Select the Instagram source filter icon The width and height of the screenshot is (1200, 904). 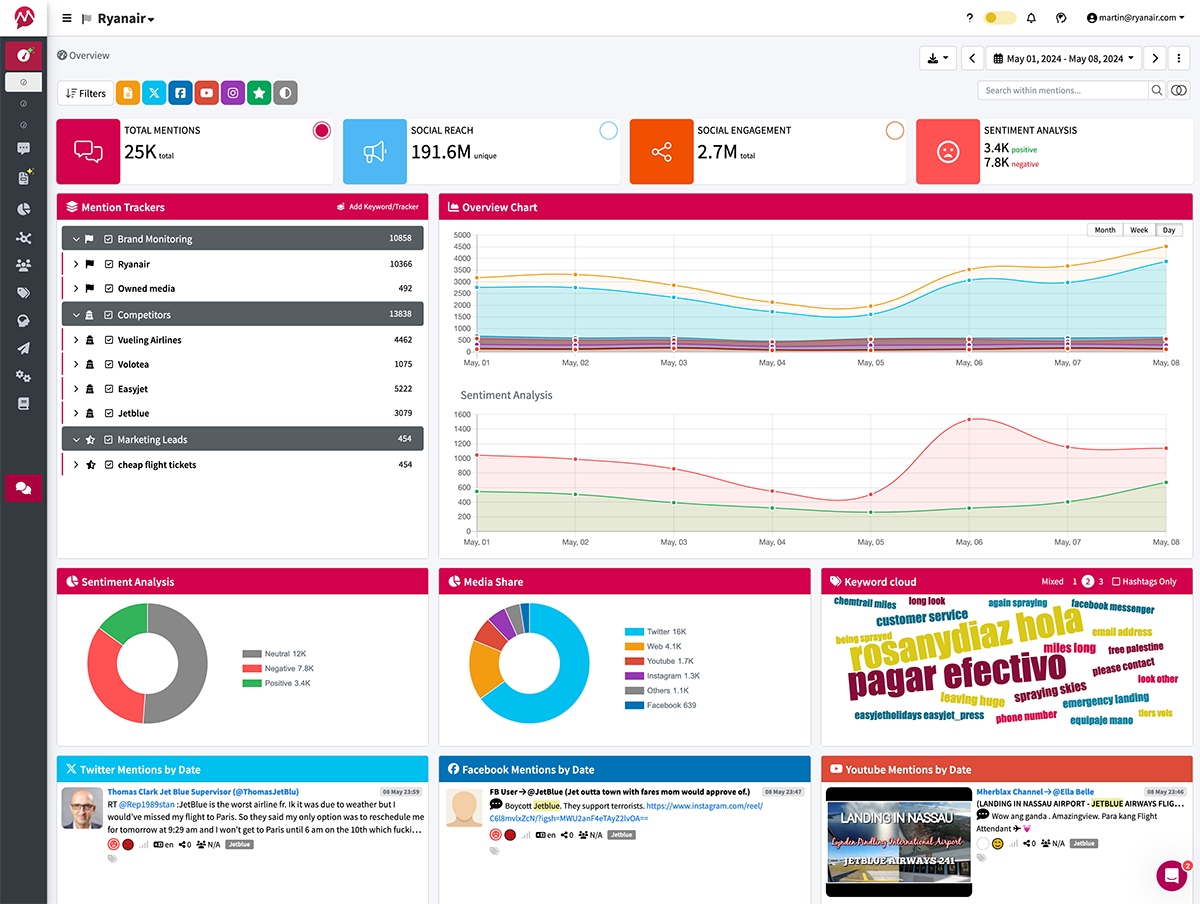pyautogui.click(x=233, y=93)
